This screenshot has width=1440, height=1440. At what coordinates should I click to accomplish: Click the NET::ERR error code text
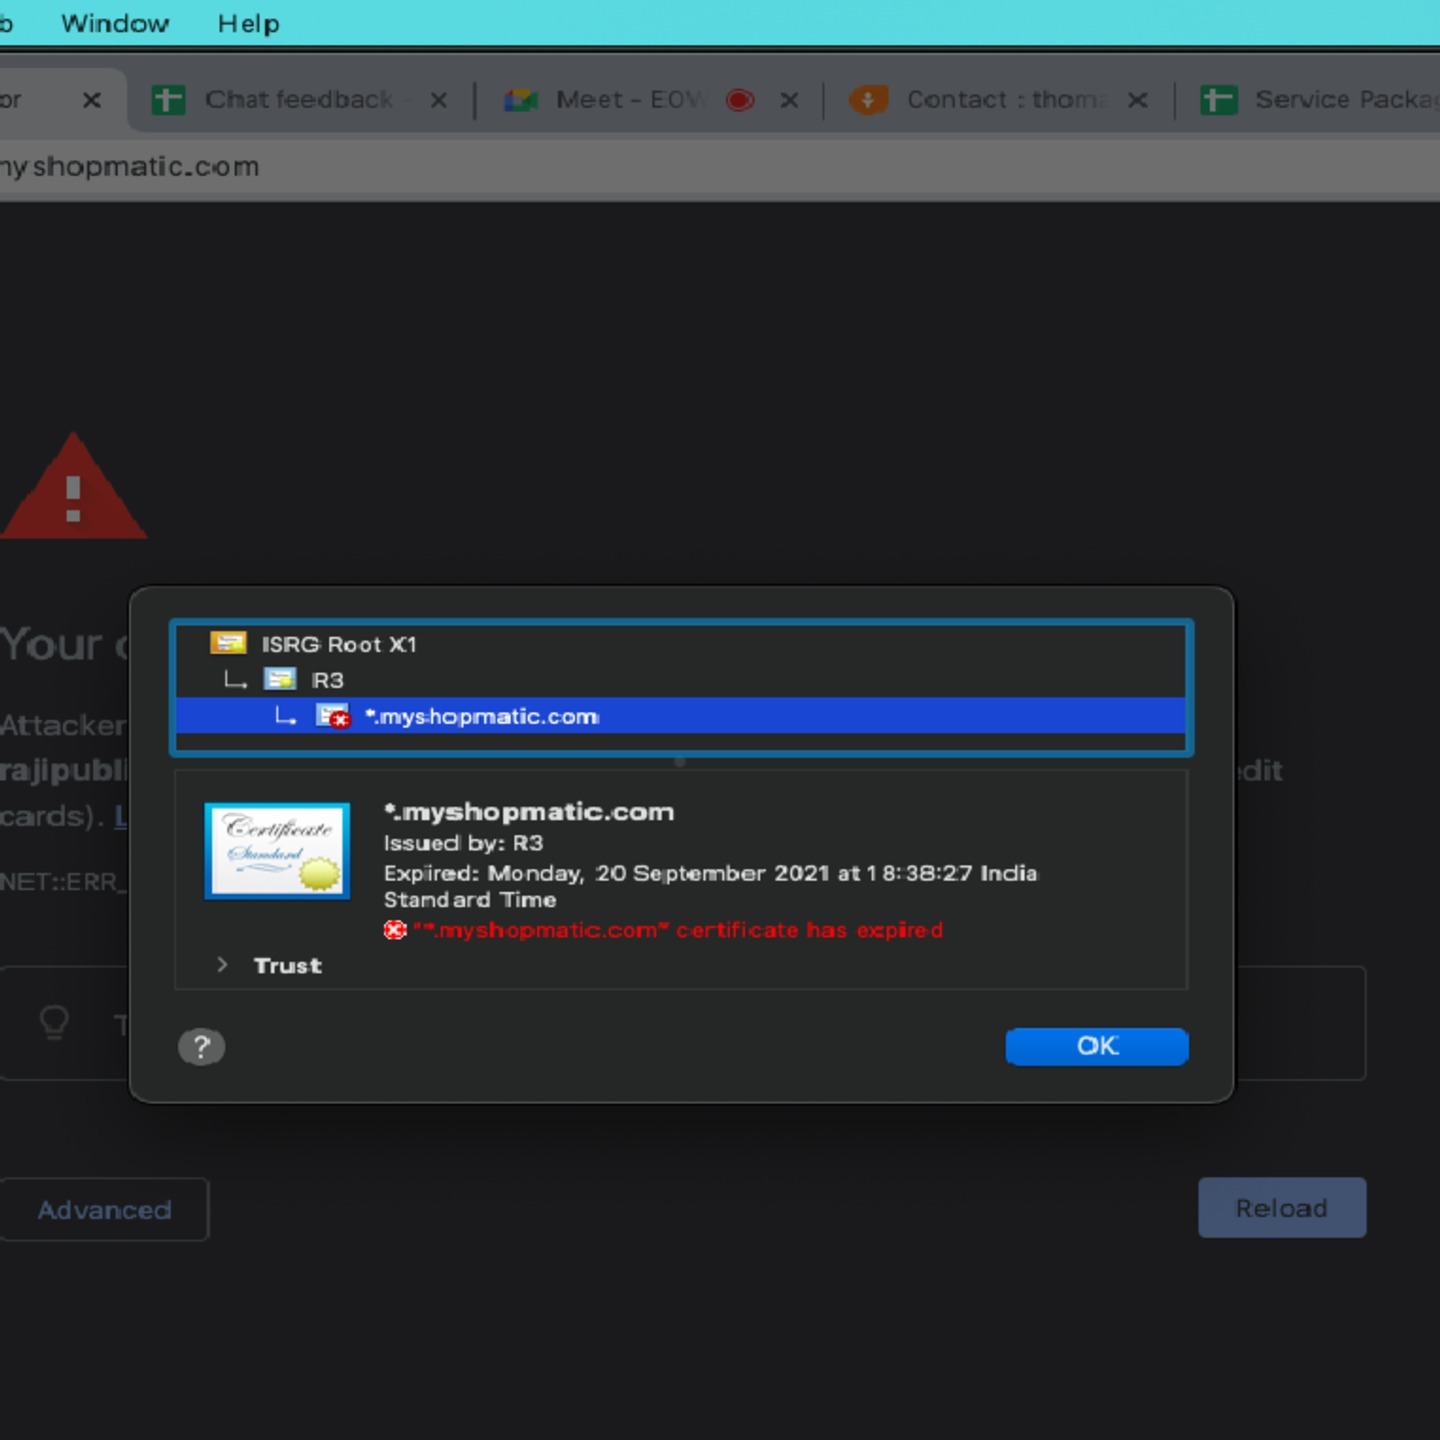point(64,882)
